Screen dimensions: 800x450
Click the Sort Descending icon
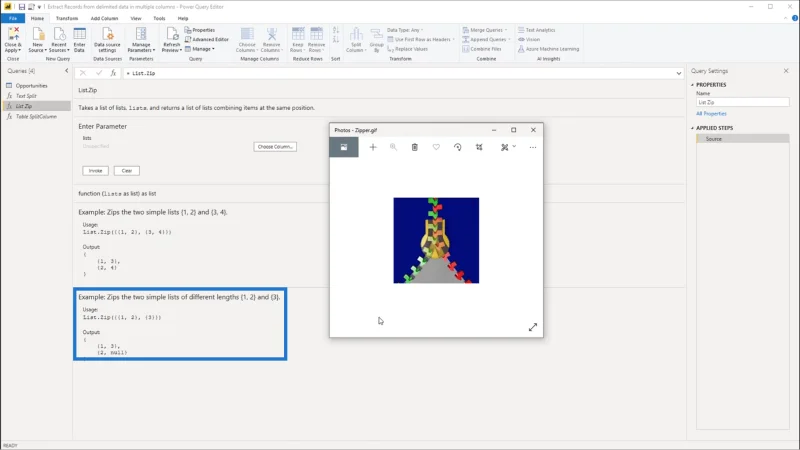(x=336, y=40)
